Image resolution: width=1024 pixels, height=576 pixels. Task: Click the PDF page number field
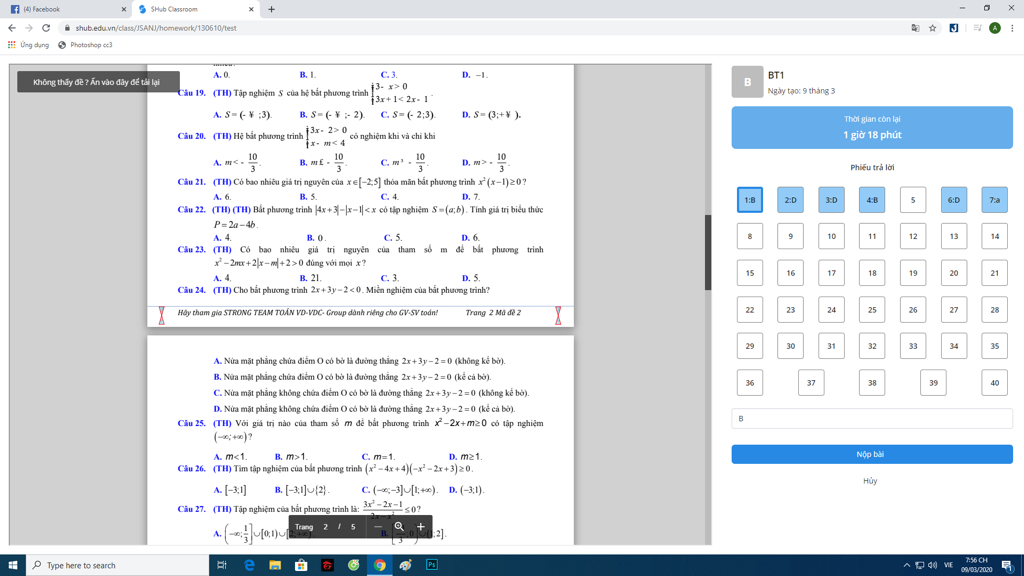(325, 526)
